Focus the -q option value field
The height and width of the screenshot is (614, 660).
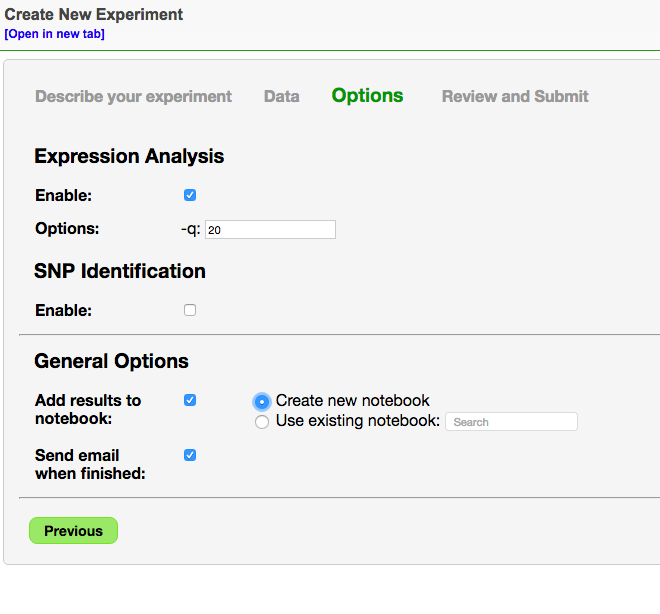270,230
